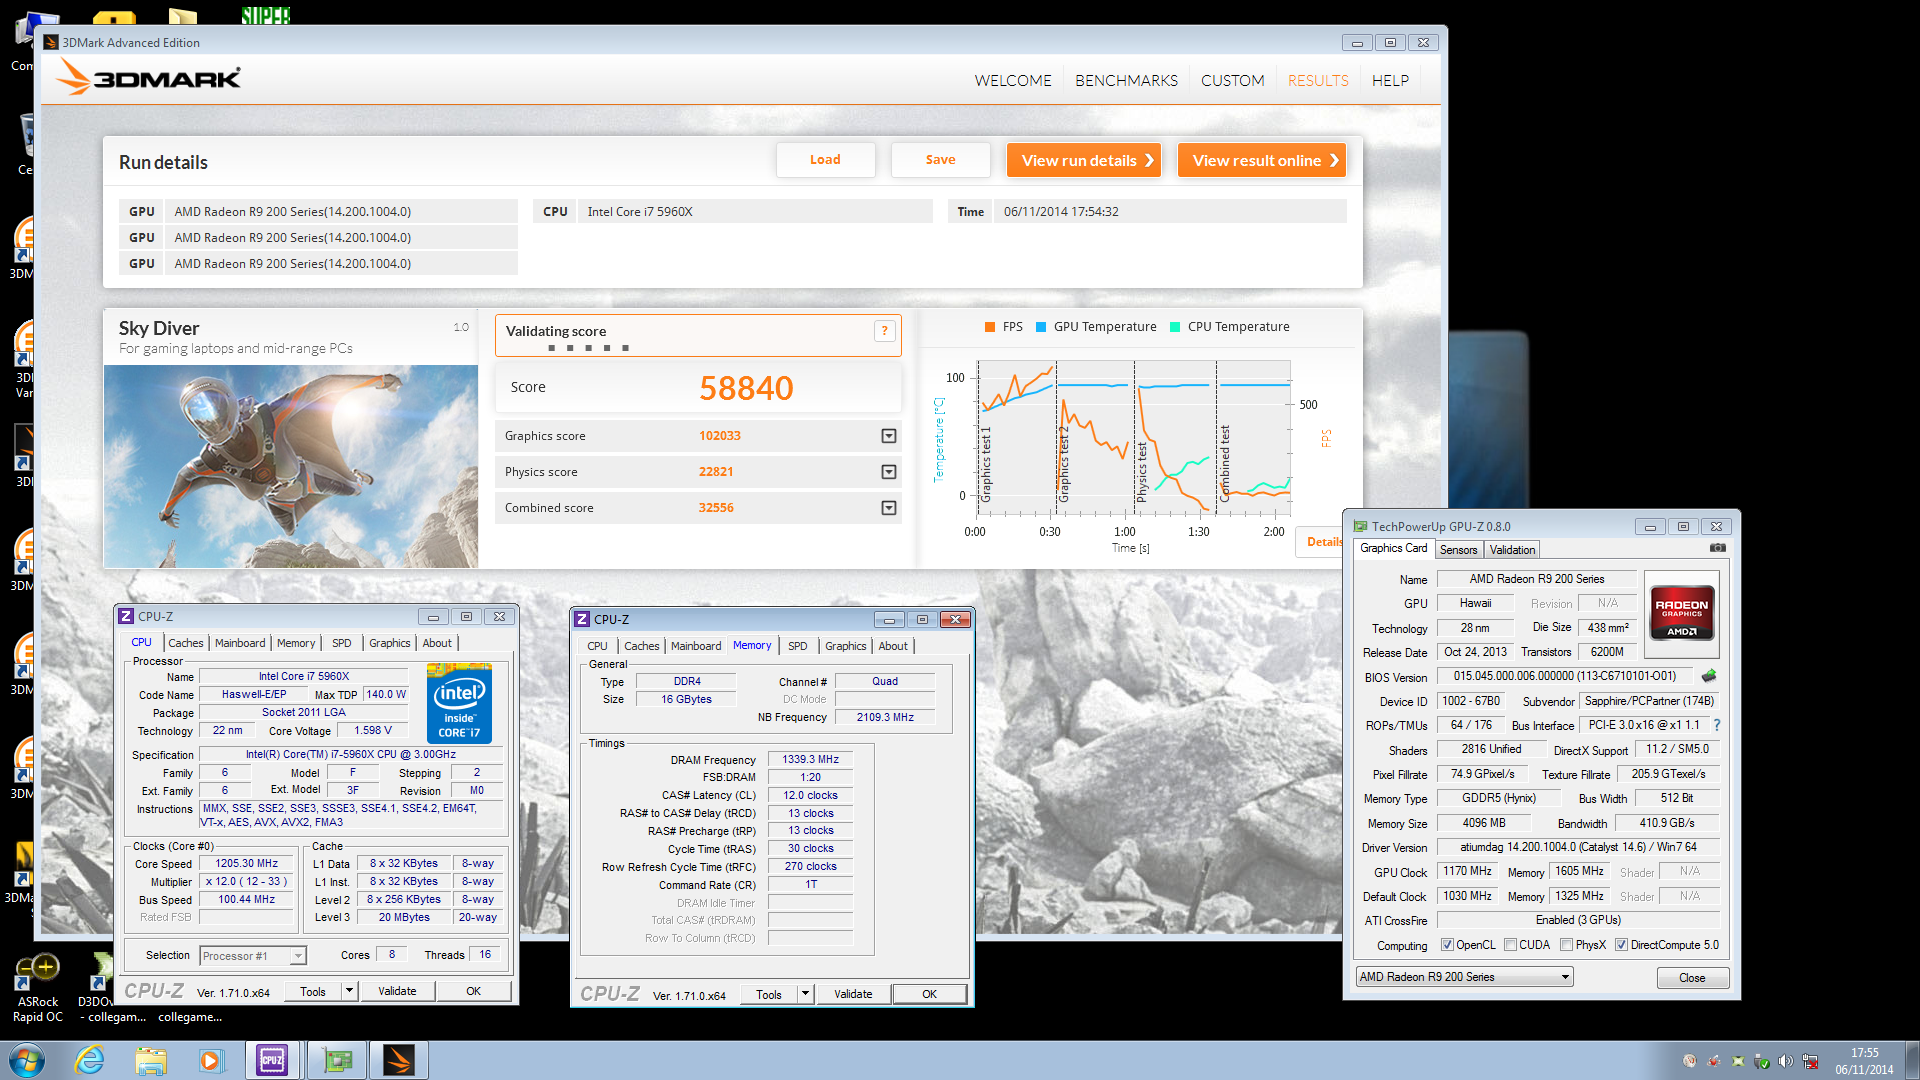Viewport: 1920px width, 1080px height.
Task: Open Windows Media Player from taskbar
Action: click(211, 1060)
